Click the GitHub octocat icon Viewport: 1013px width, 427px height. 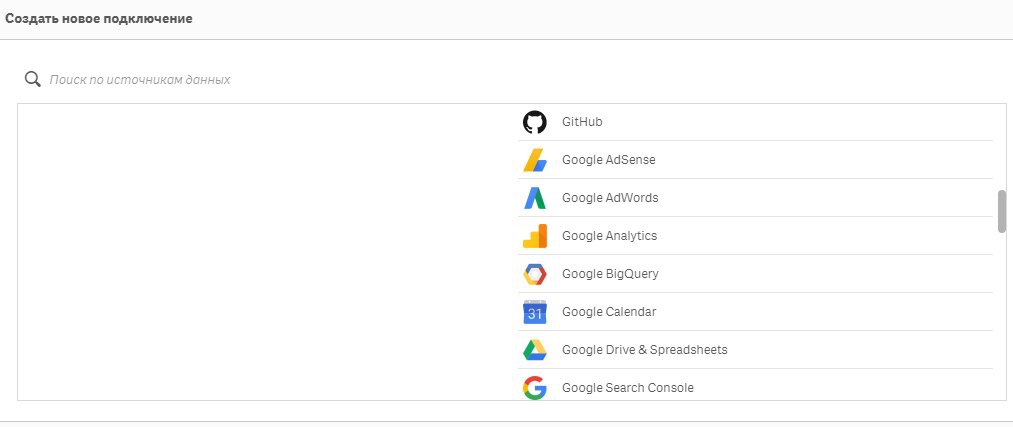tap(534, 122)
